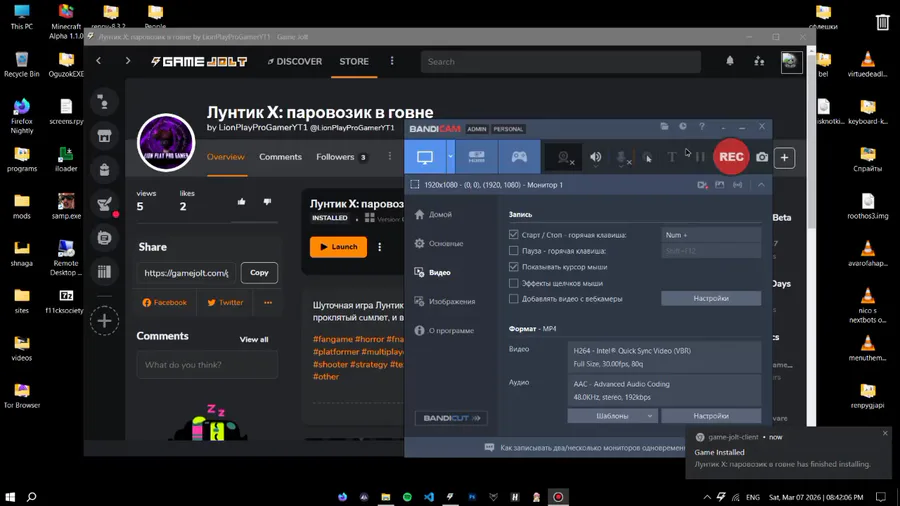900x506 pixels.
Task: Like the game with thumbs up
Action: click(241, 202)
